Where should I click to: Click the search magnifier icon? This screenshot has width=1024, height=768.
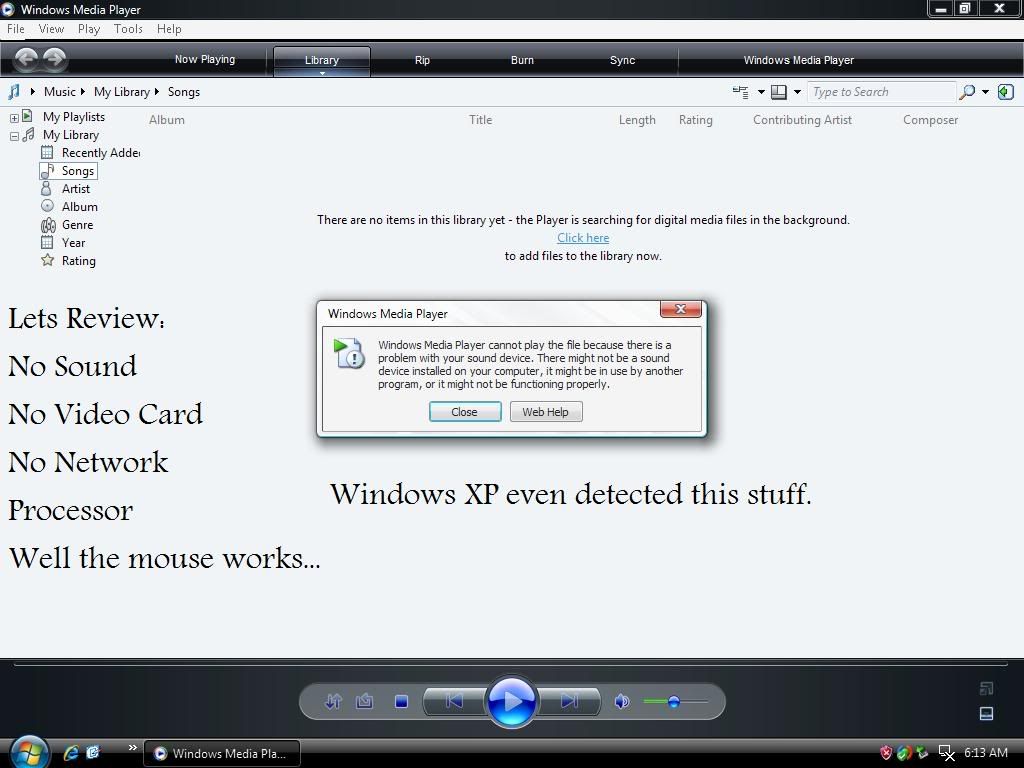(x=967, y=92)
